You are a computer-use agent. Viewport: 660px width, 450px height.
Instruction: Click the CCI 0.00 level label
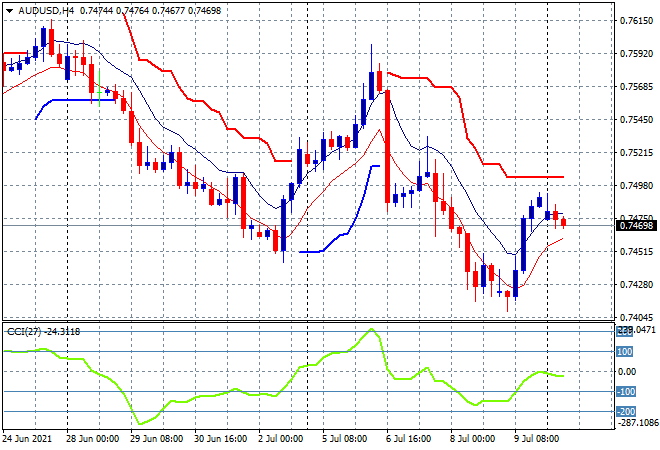tap(626, 372)
